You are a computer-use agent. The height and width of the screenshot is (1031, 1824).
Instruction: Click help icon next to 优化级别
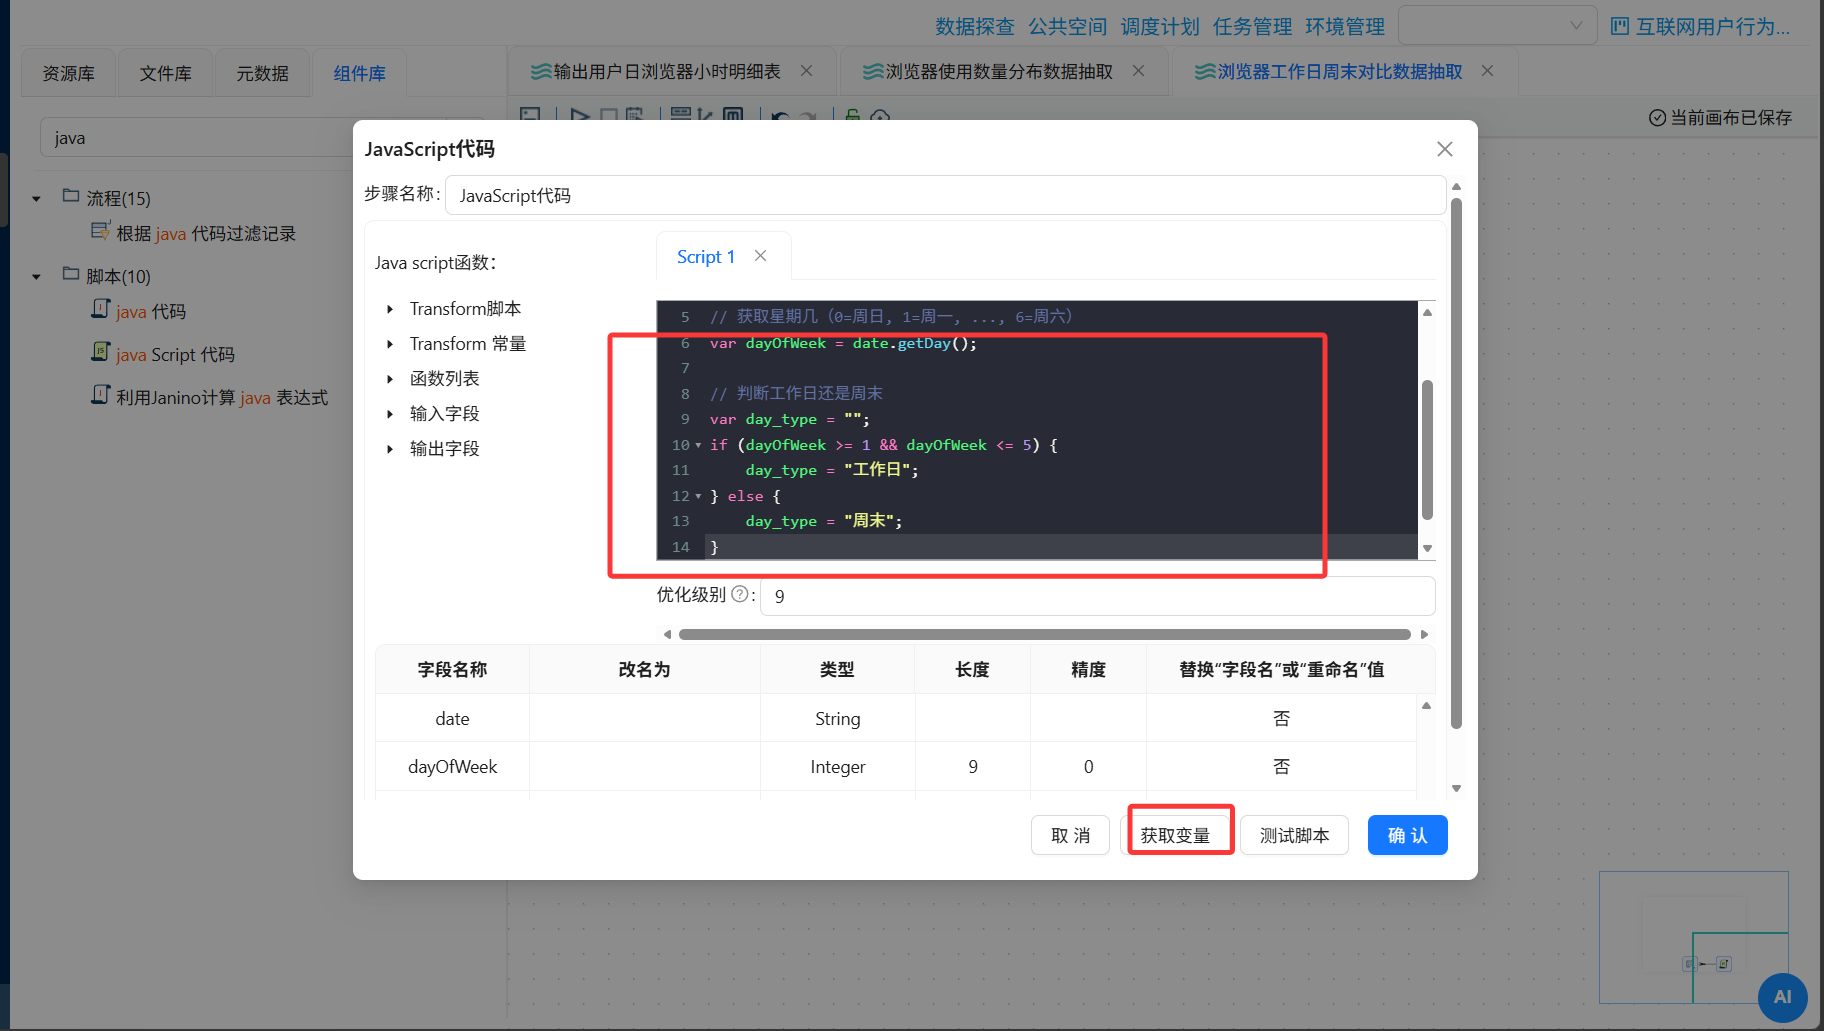pos(740,594)
